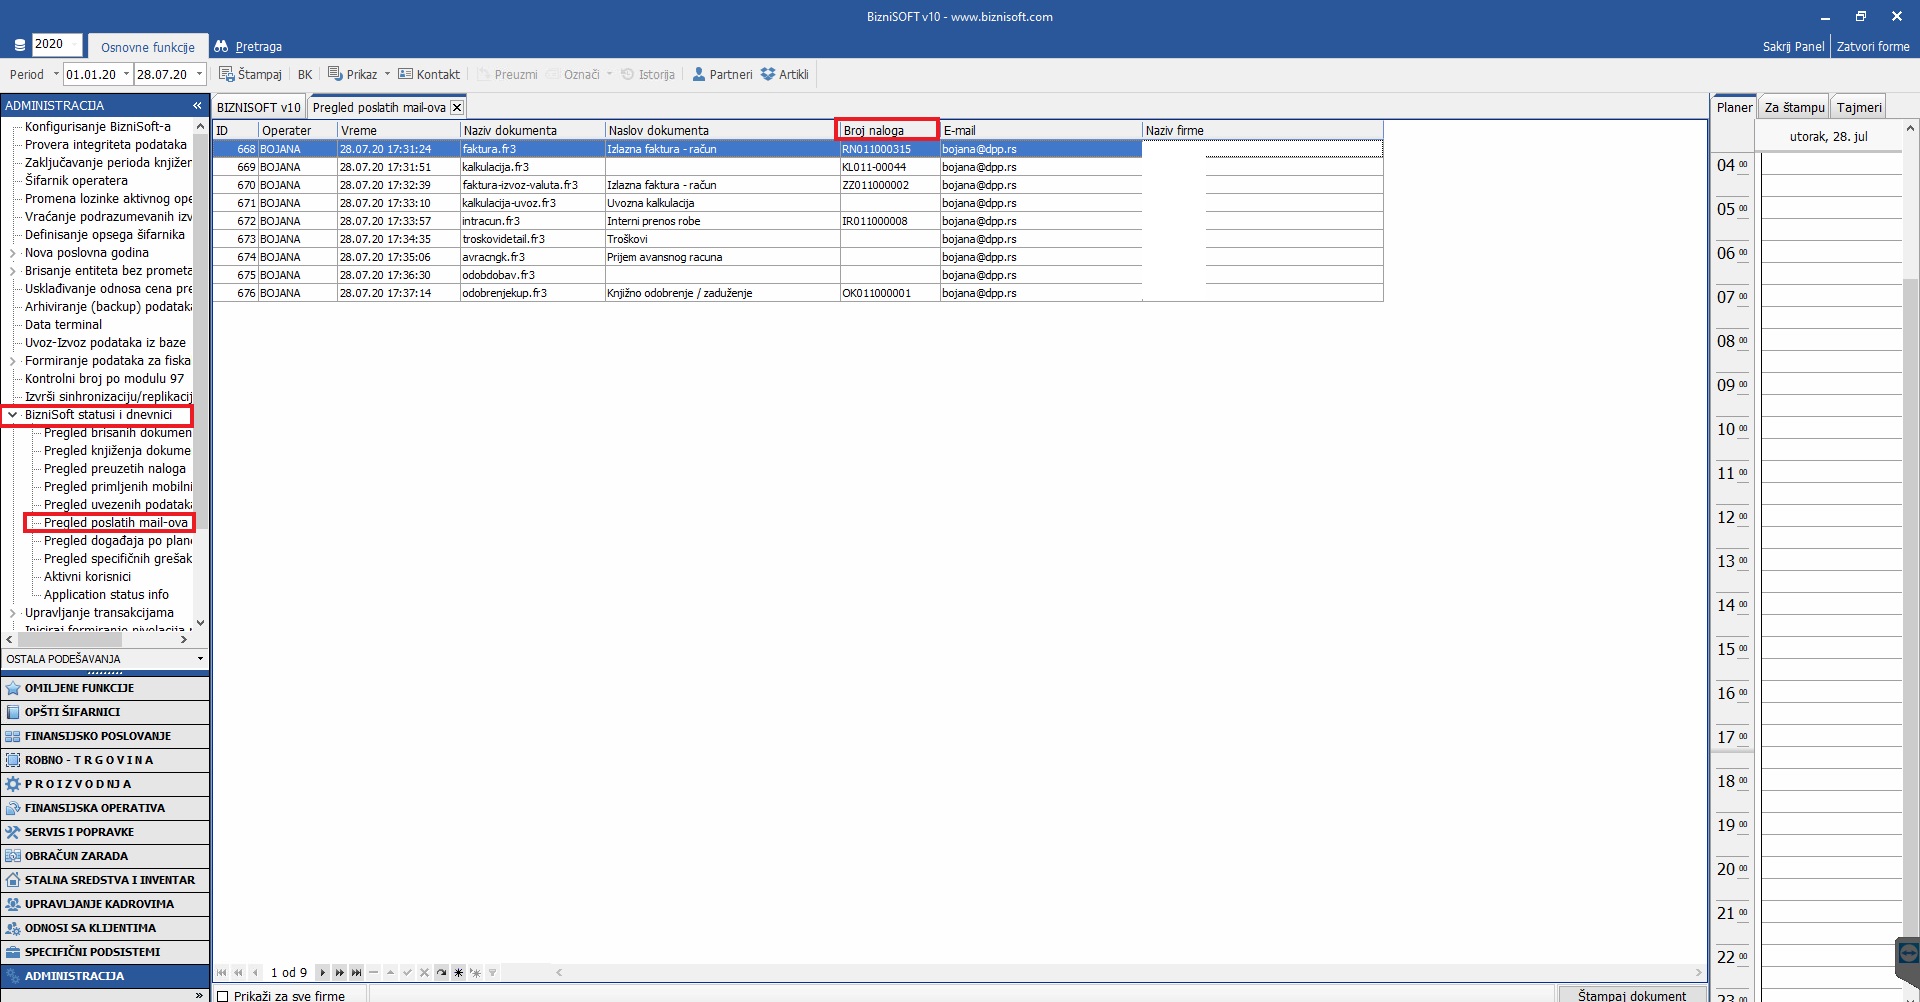Open the Prikaz dropdown arrow
The width and height of the screenshot is (1920, 1002).
(387, 74)
